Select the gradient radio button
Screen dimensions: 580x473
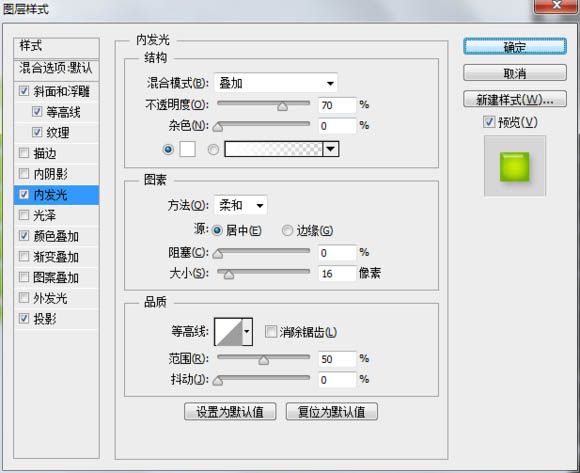(213, 149)
